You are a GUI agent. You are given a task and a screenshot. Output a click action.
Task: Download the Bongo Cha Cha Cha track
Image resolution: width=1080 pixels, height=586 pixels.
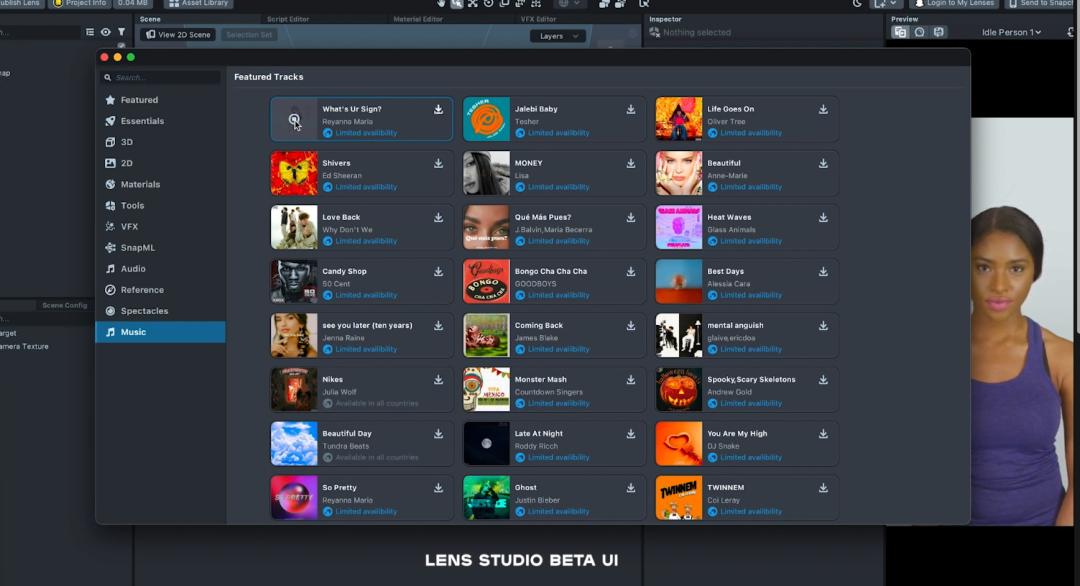pos(630,272)
